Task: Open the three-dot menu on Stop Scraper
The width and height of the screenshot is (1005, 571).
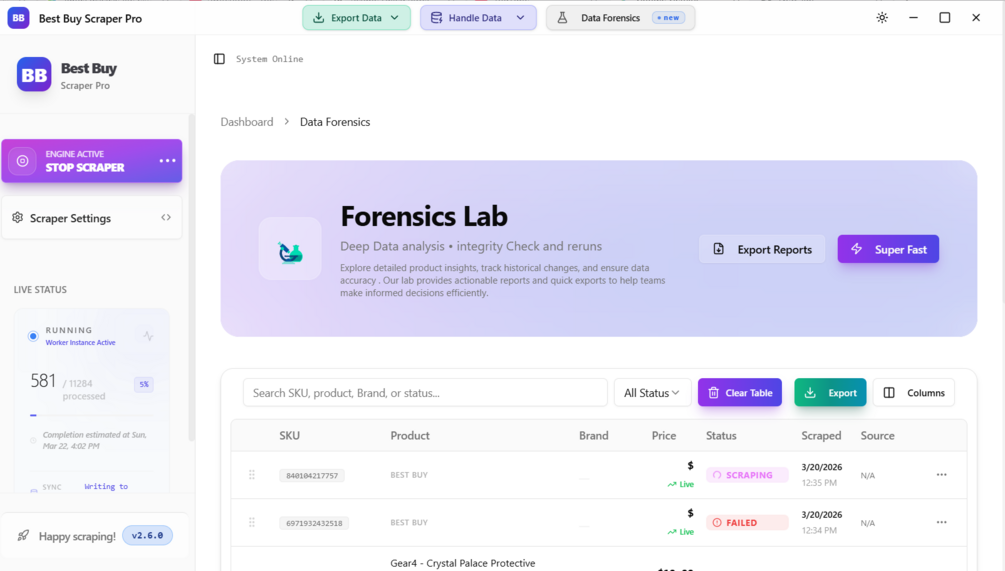Action: (x=167, y=161)
